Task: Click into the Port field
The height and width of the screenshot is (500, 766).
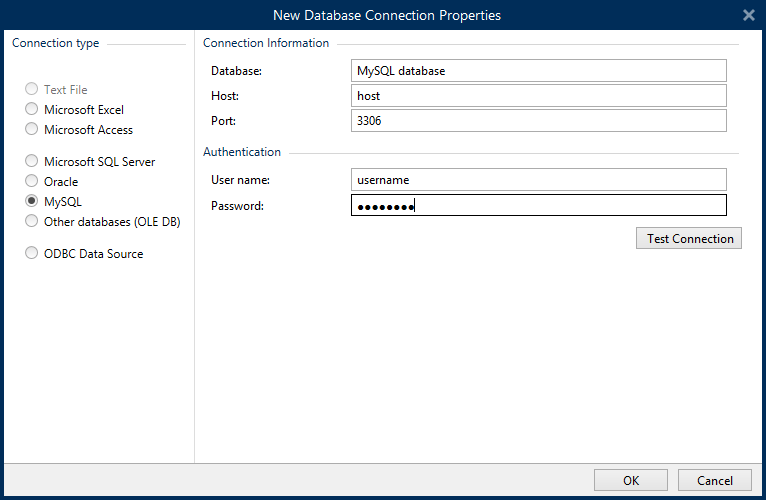Action: (x=538, y=120)
